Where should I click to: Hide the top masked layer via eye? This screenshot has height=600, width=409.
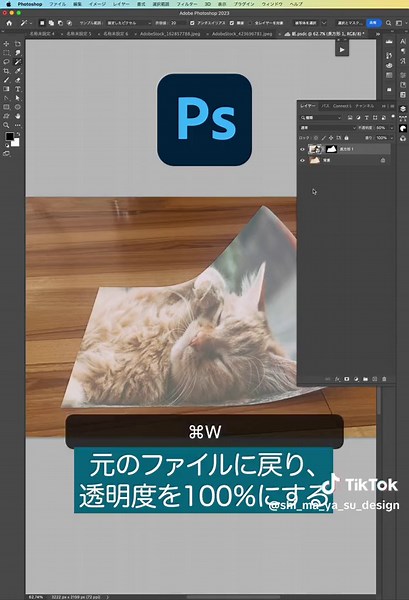tap(303, 149)
